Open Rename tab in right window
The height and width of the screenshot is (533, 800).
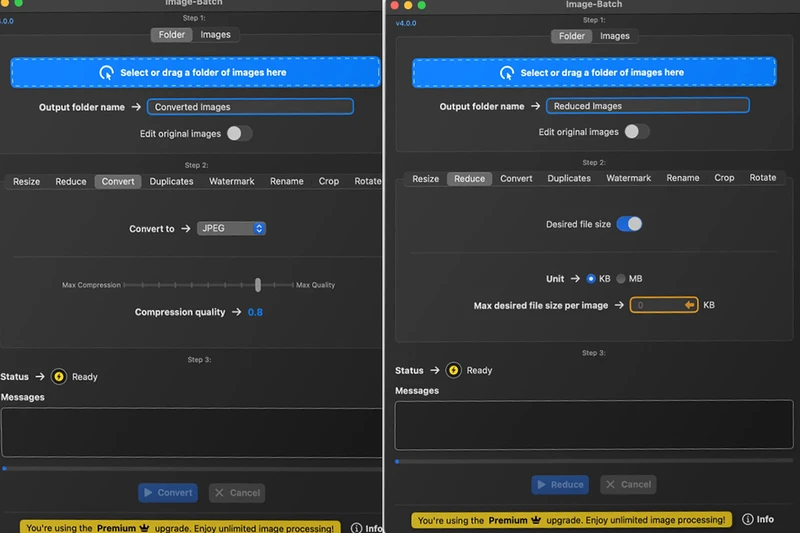[x=683, y=178]
